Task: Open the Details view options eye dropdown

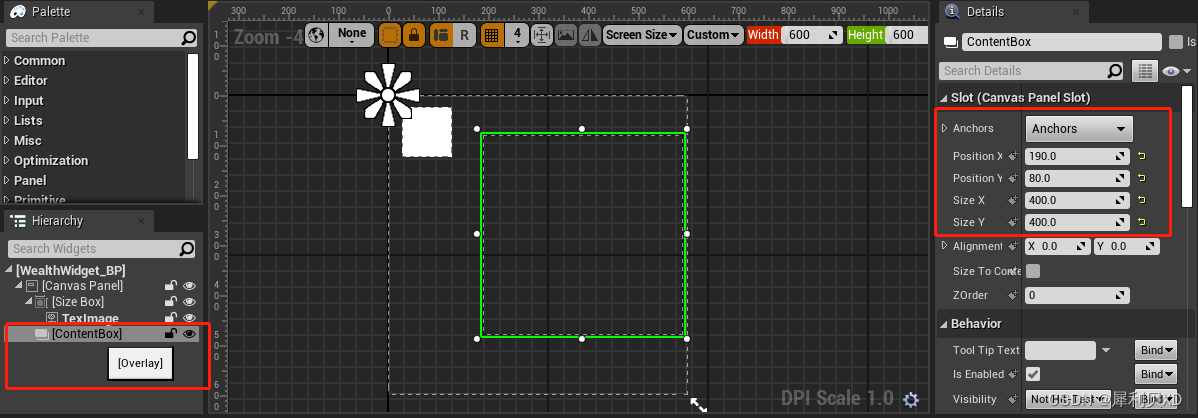Action: click(1175, 70)
